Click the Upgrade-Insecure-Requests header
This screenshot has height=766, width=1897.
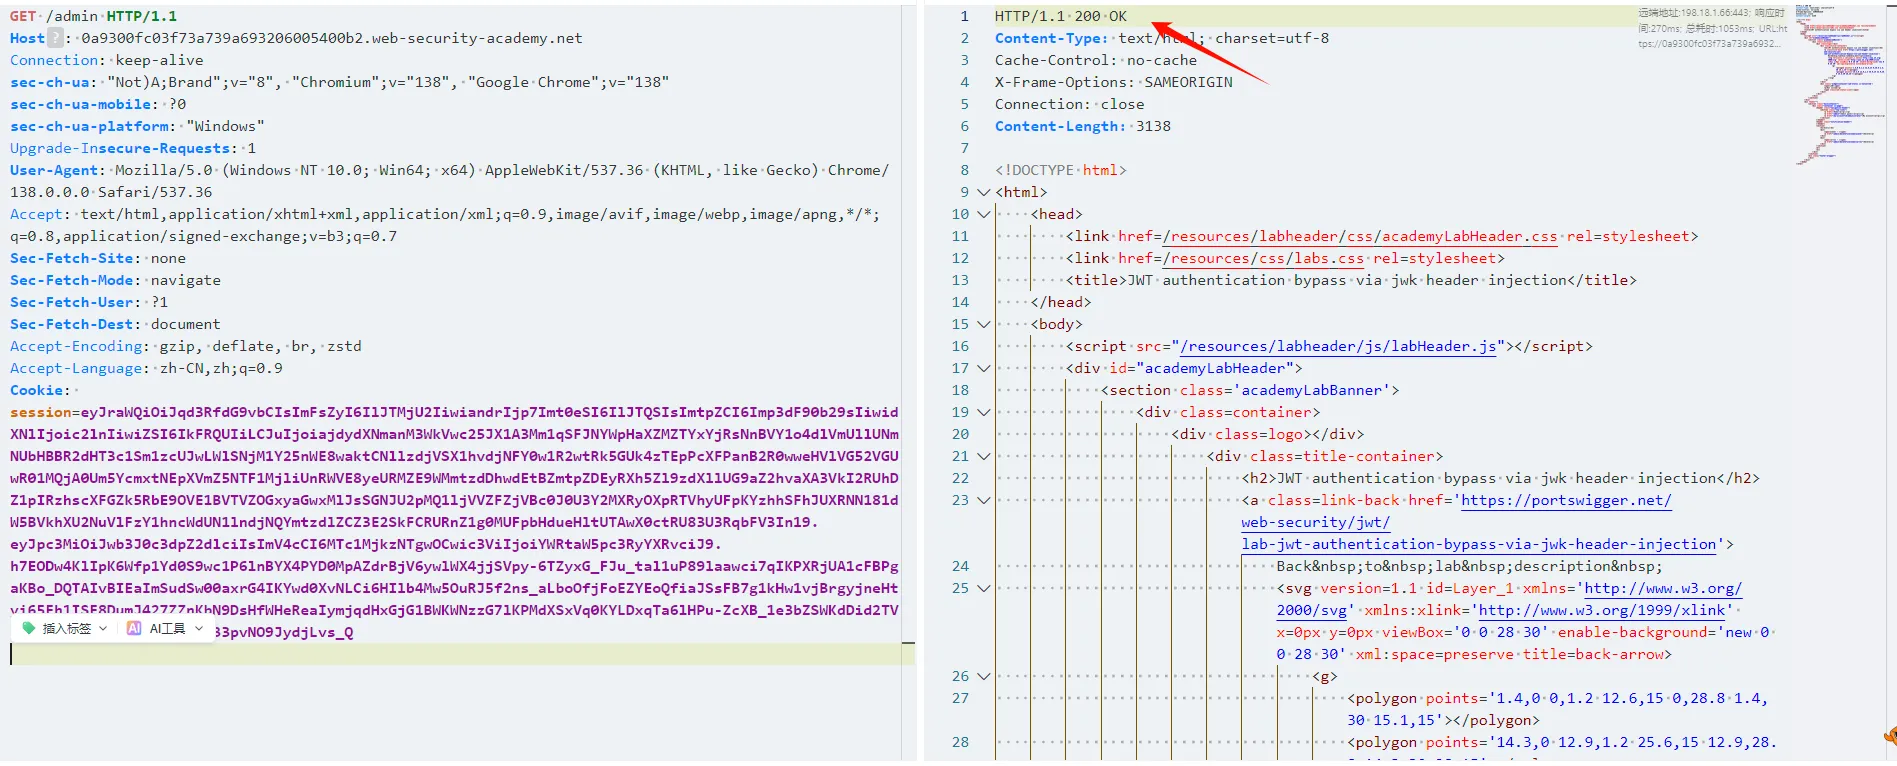tap(133, 148)
